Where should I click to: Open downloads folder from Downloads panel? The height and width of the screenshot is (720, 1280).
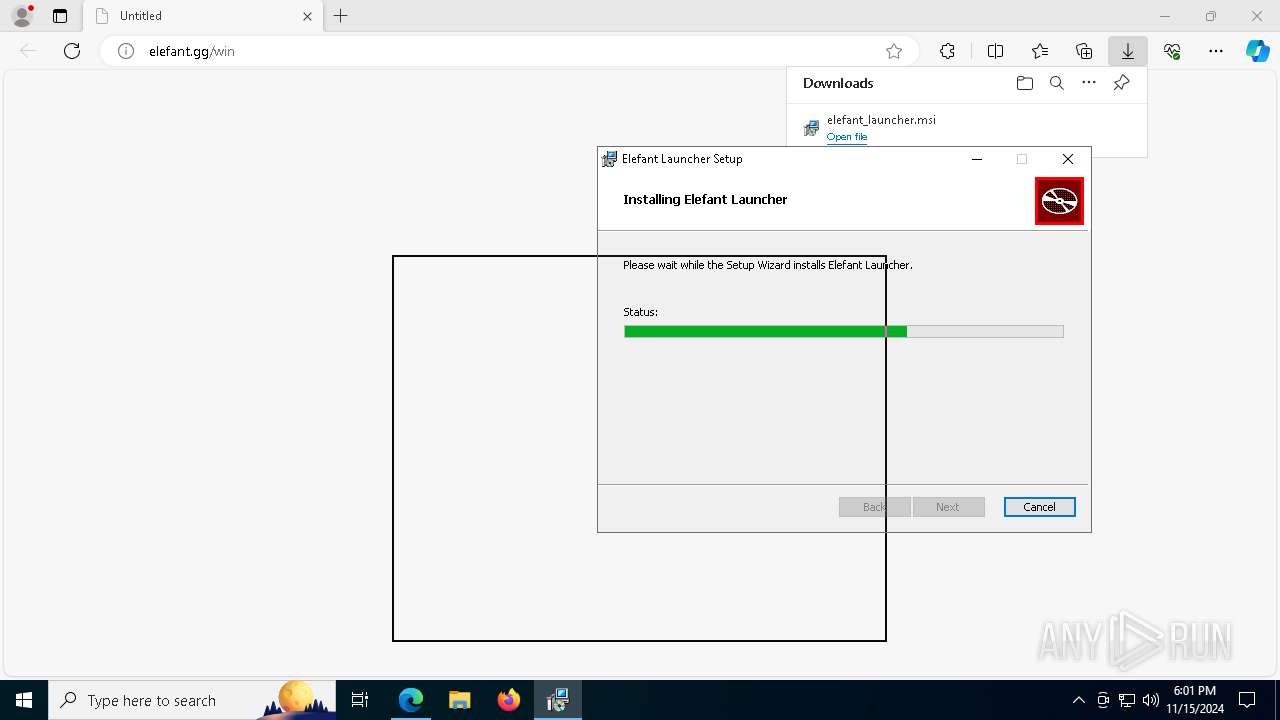coord(1025,83)
